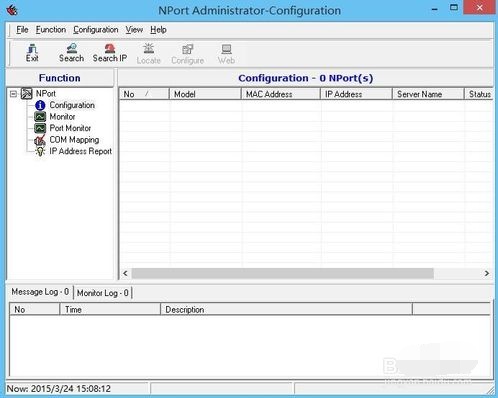Click the NPort root node icon

pyautogui.click(x=27, y=94)
